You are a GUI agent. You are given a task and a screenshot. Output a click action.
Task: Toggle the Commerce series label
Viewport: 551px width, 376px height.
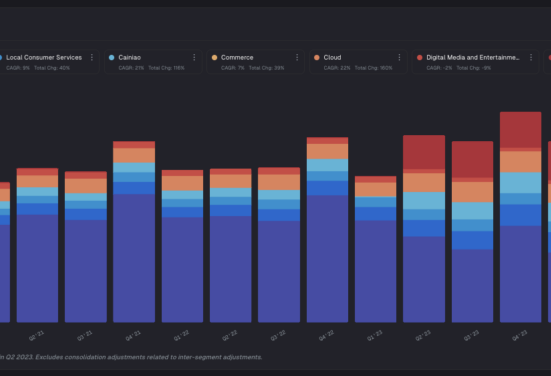point(237,58)
